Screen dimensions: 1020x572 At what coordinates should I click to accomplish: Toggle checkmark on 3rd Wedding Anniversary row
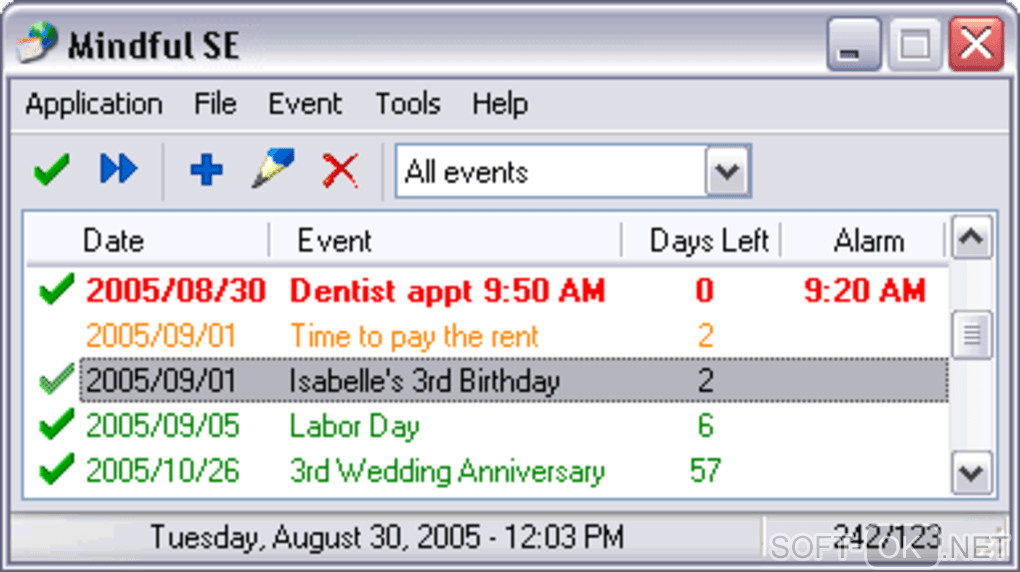point(56,470)
